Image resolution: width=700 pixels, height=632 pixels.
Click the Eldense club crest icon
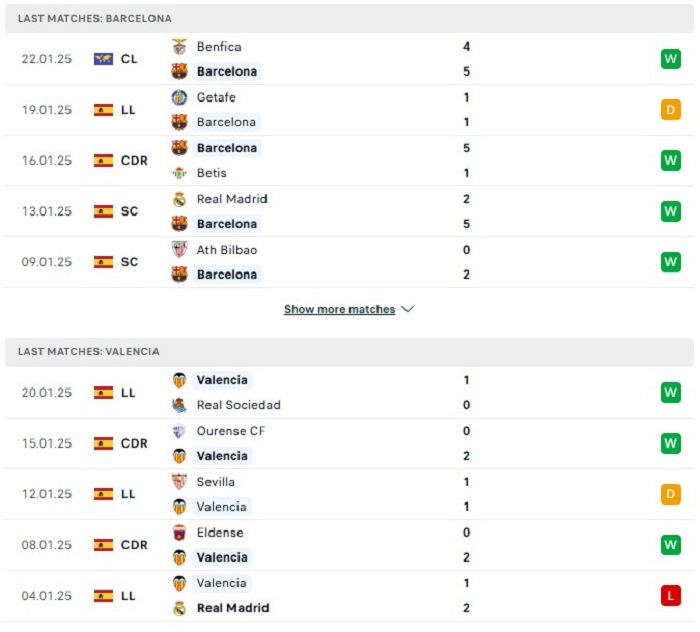[x=179, y=532]
